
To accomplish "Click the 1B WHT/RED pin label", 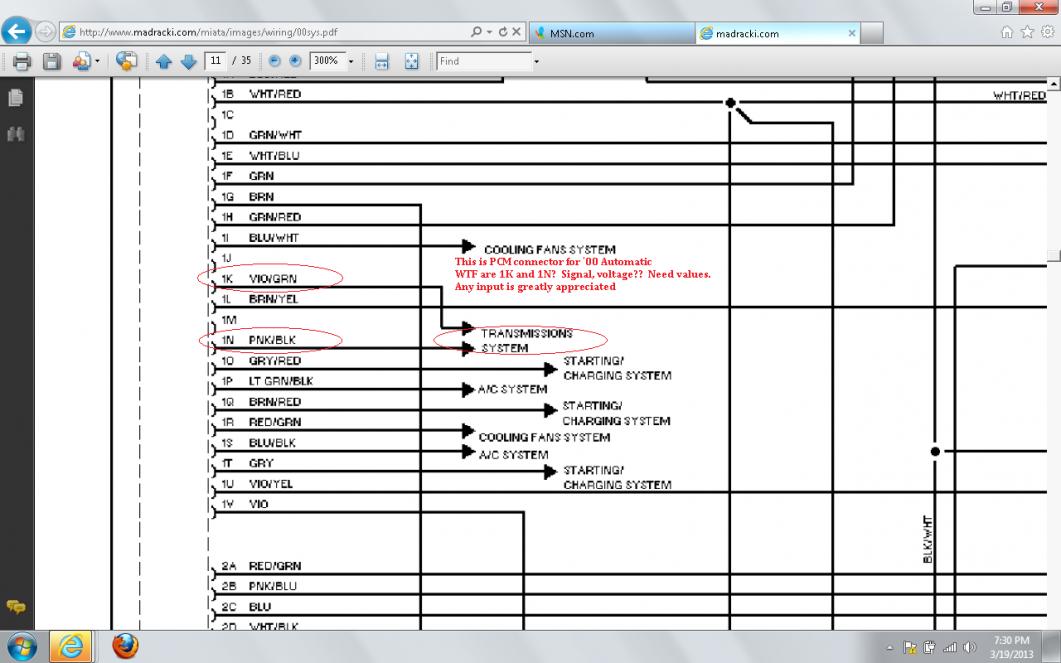I will point(261,94).
